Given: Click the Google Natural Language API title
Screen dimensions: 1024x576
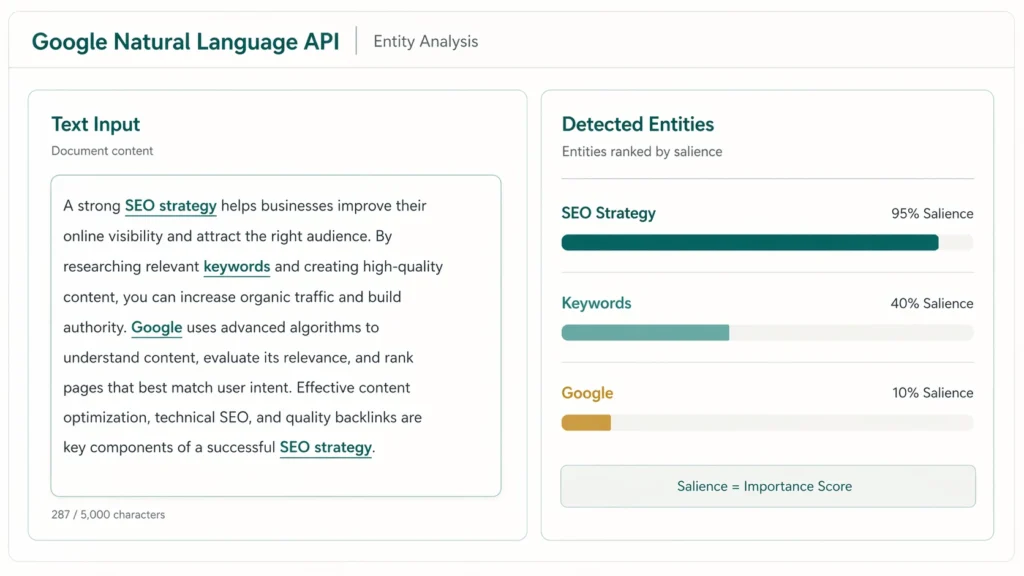Looking at the screenshot, I should 185,42.
